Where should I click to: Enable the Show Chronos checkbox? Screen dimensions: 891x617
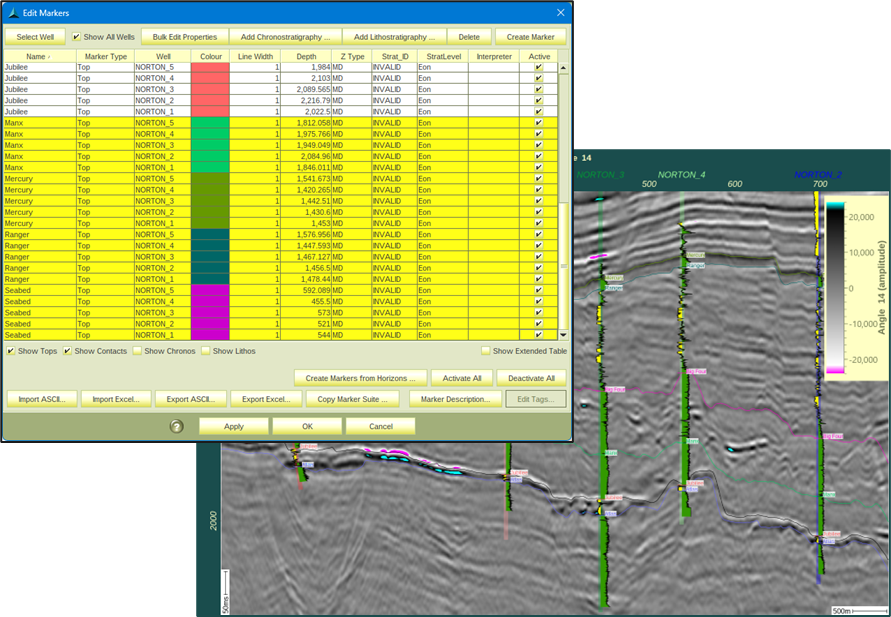[x=137, y=351]
